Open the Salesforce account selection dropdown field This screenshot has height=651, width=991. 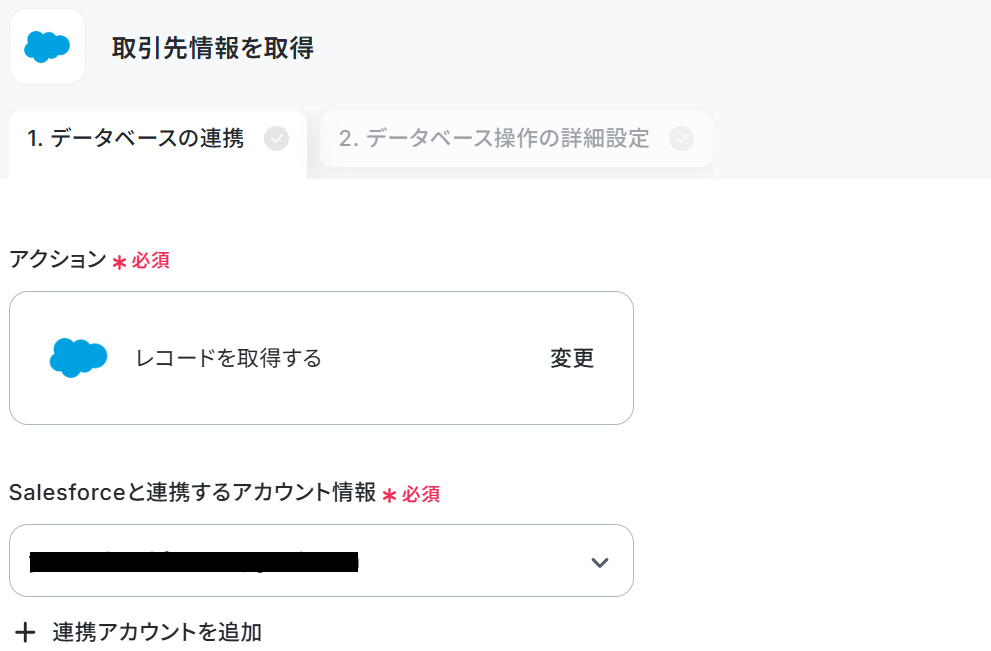click(x=321, y=561)
